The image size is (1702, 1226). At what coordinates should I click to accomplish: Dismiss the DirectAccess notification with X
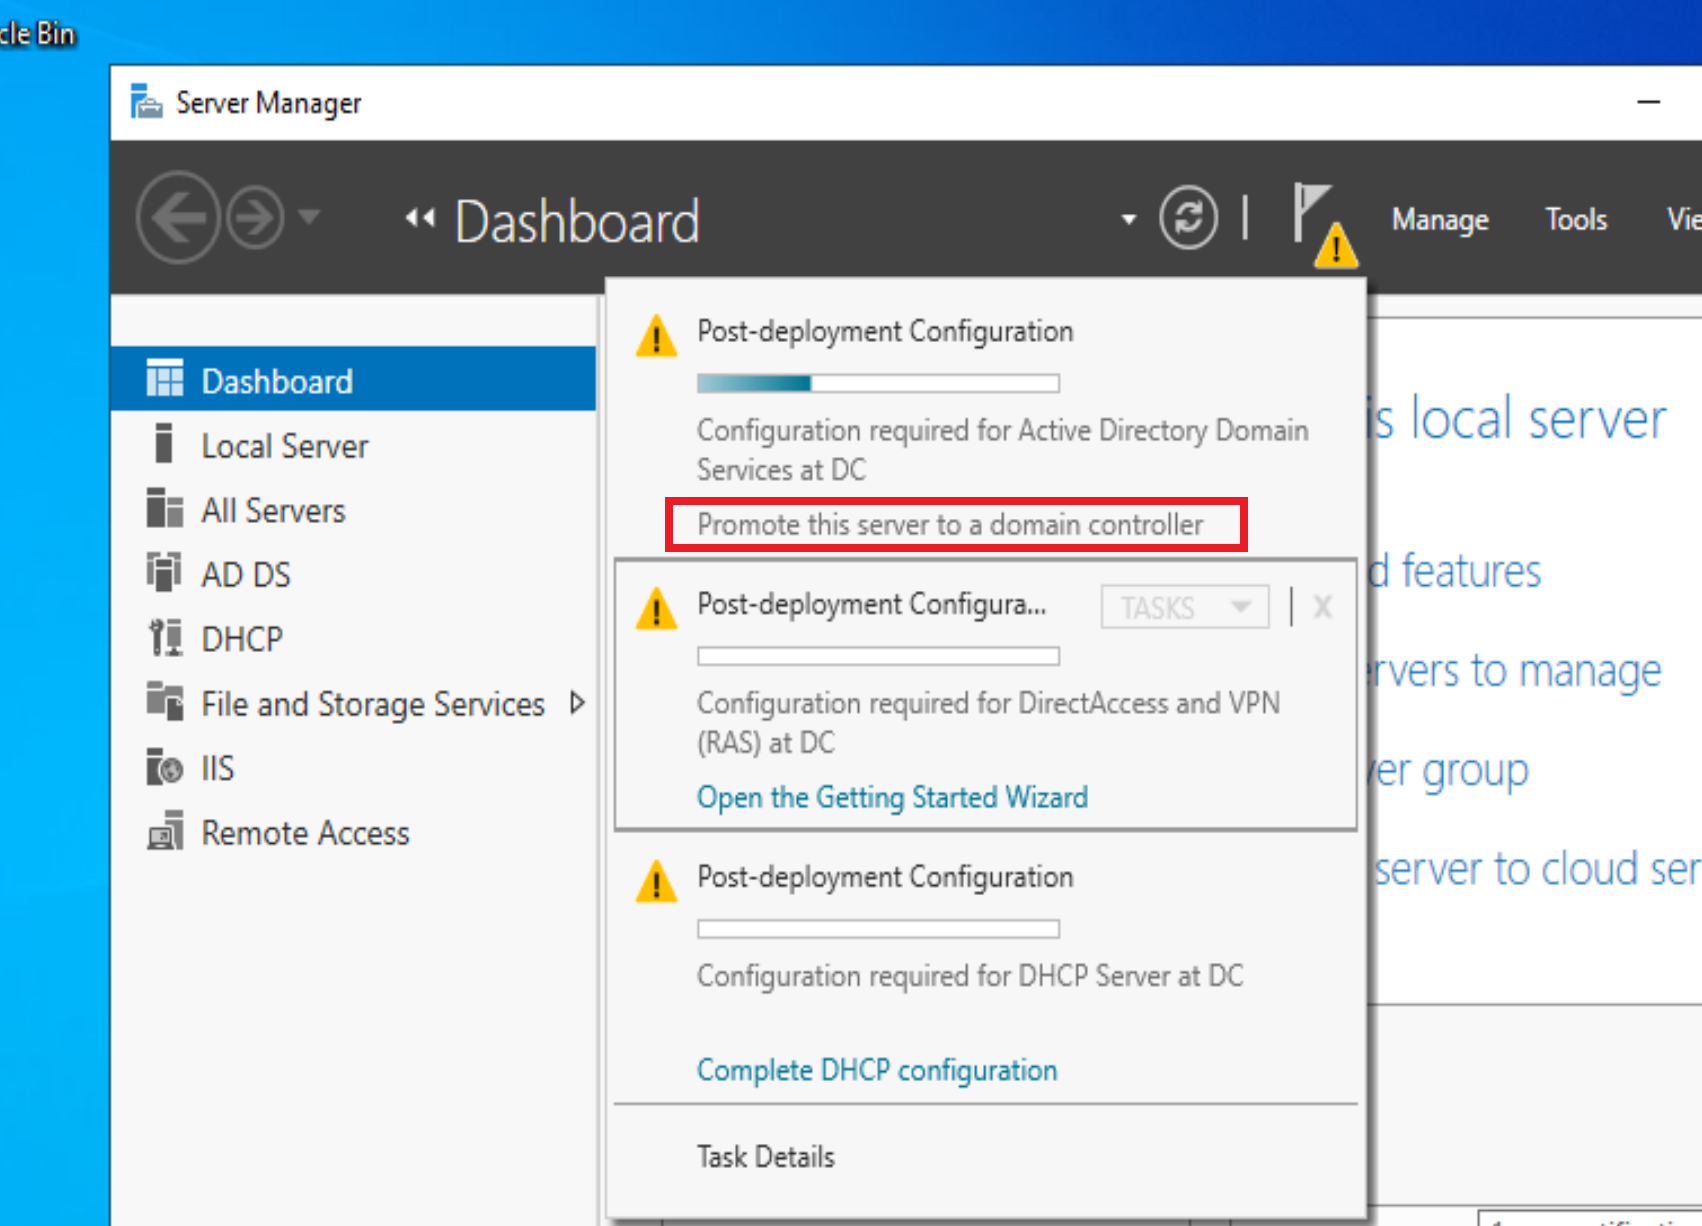pyautogui.click(x=1322, y=607)
